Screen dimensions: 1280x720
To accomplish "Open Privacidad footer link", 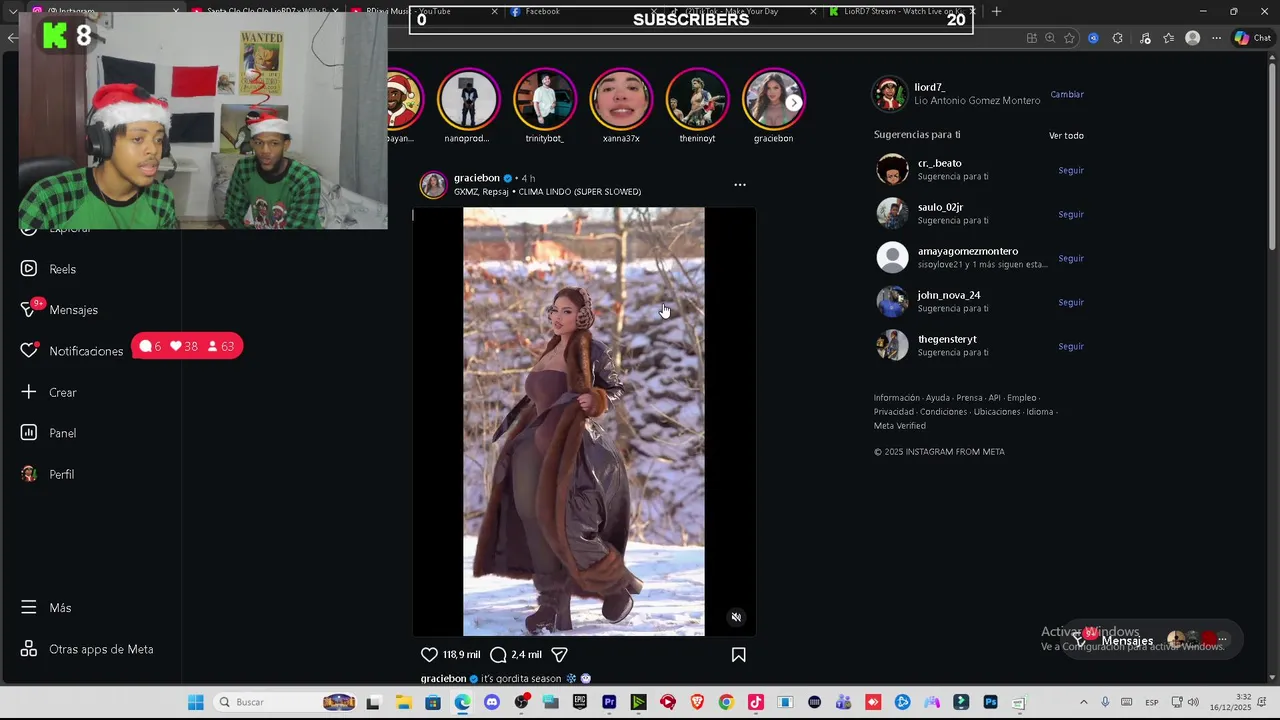I will [894, 412].
